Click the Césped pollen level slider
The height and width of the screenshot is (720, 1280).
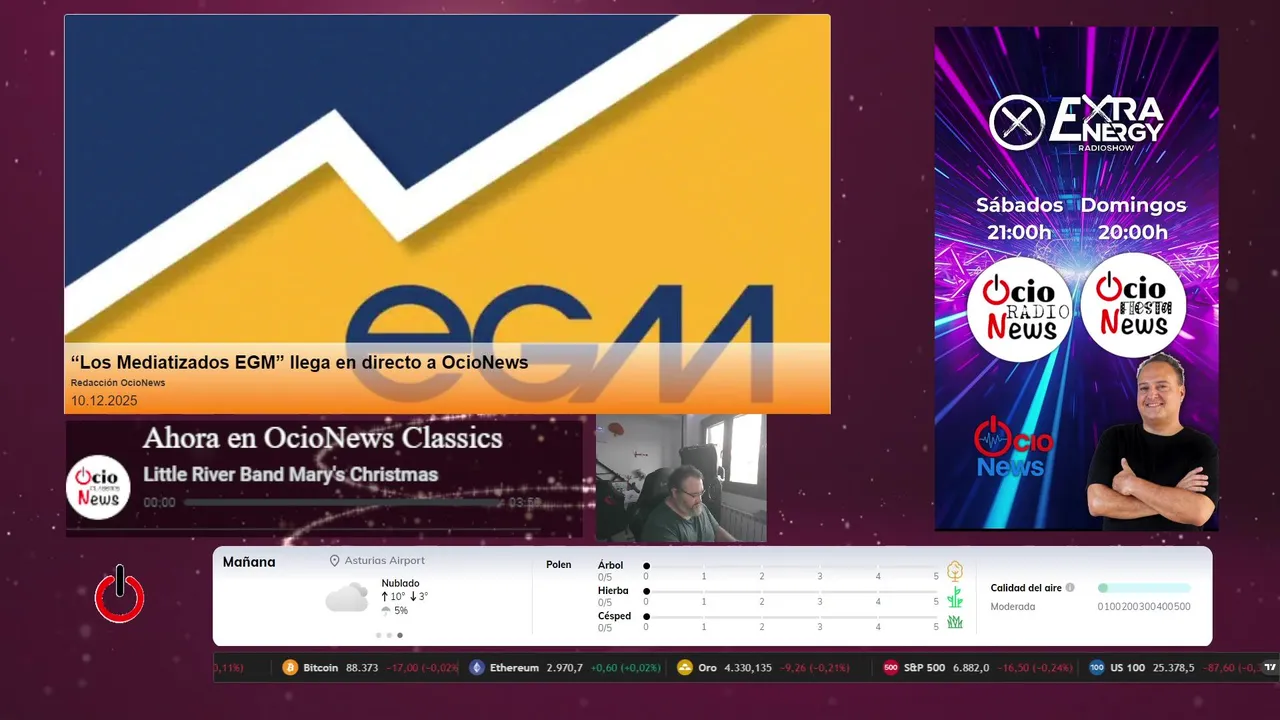tap(792, 616)
